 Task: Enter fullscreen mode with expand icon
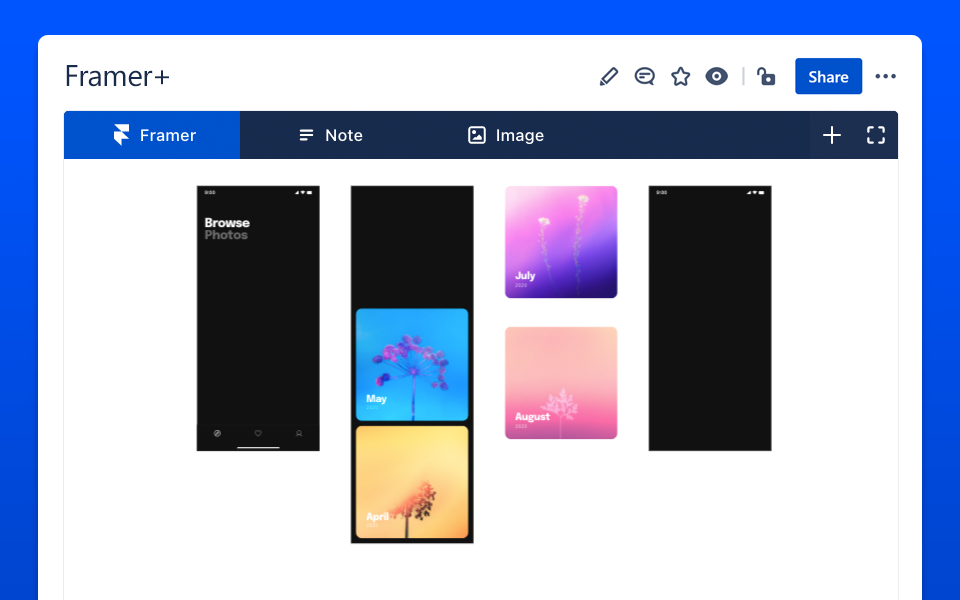pyautogui.click(x=876, y=135)
